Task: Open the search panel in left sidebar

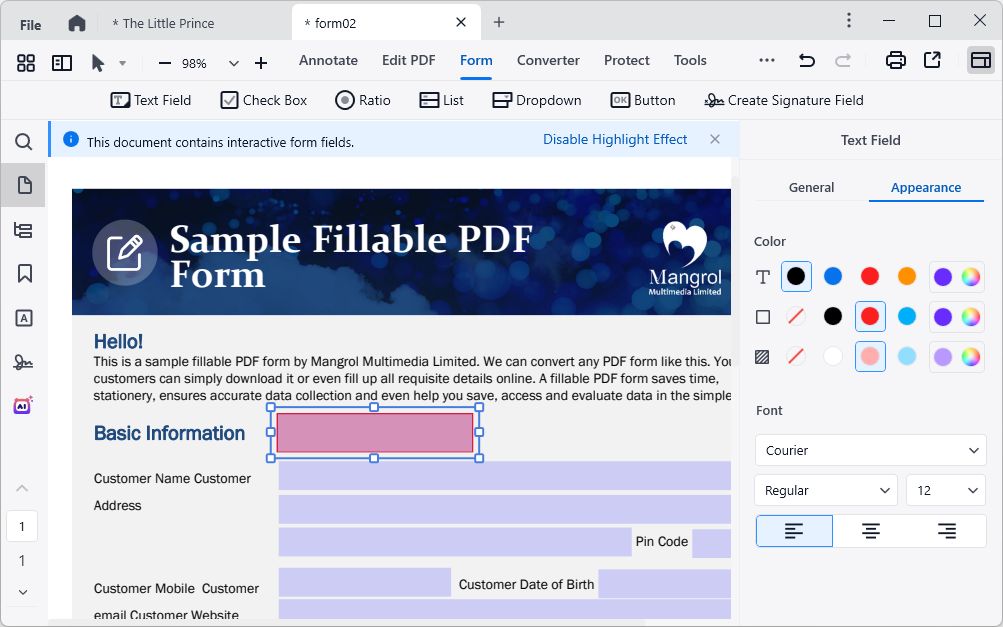Action: (x=24, y=142)
